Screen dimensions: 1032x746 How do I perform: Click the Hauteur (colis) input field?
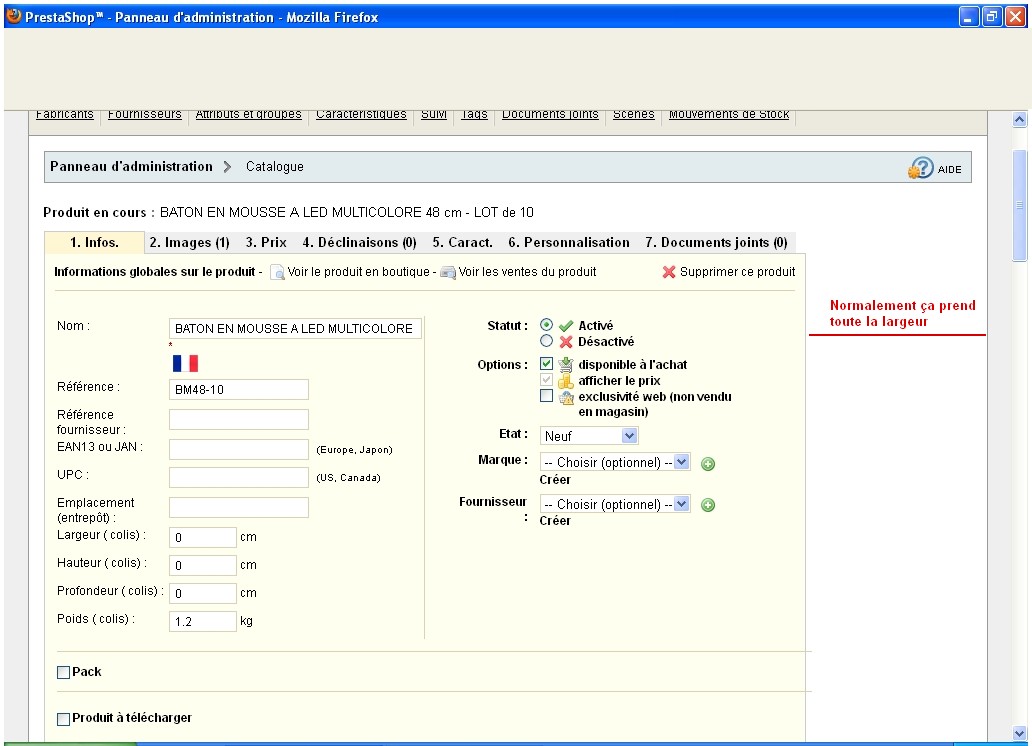point(202,566)
